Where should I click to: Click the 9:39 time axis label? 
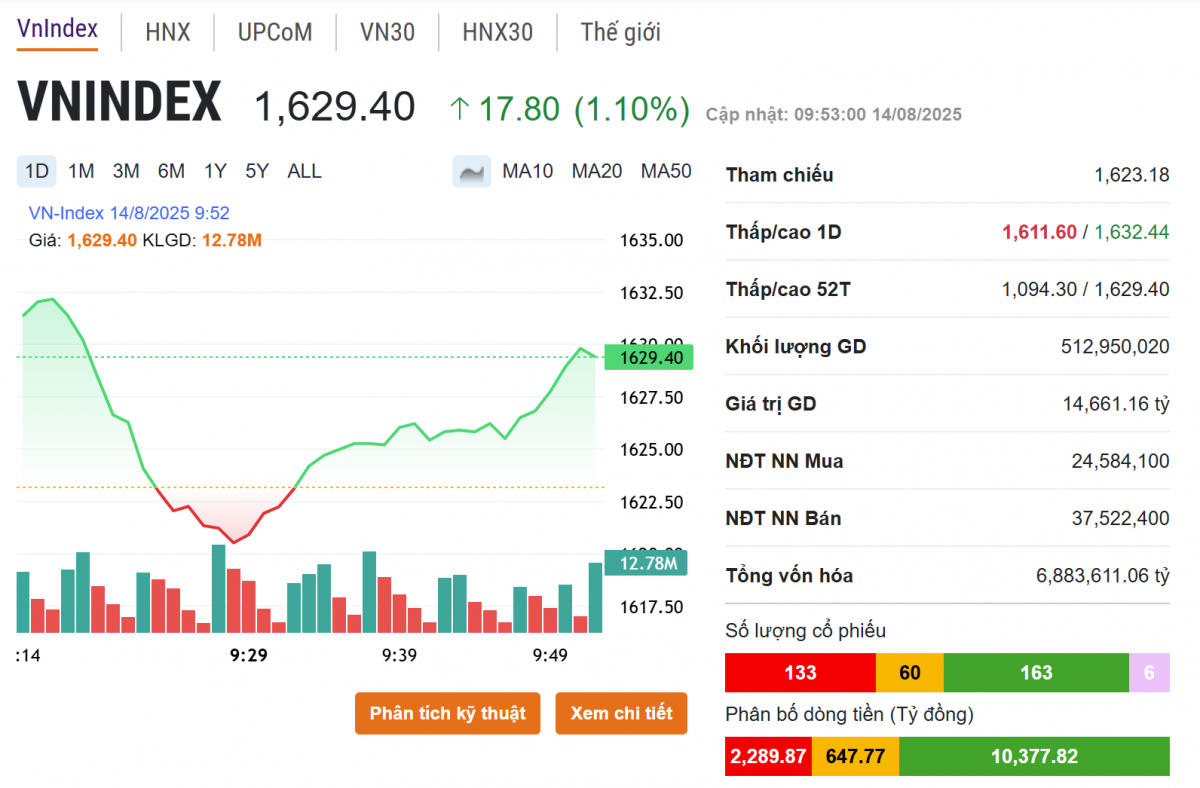399,655
